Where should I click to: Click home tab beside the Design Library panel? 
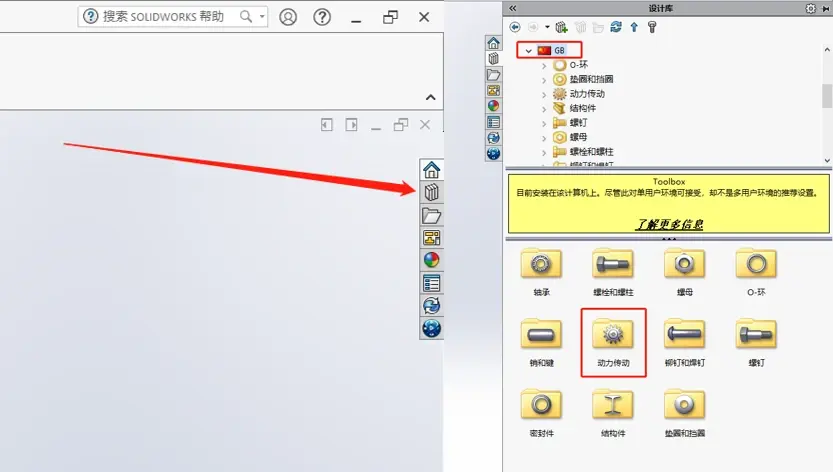pyautogui.click(x=494, y=43)
